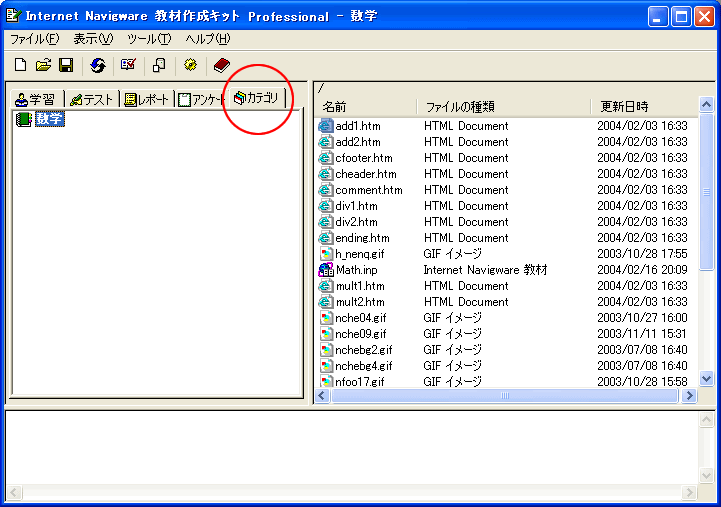The width and height of the screenshot is (721, 507).
Task: Select file mult1.htm
Action: [360, 286]
